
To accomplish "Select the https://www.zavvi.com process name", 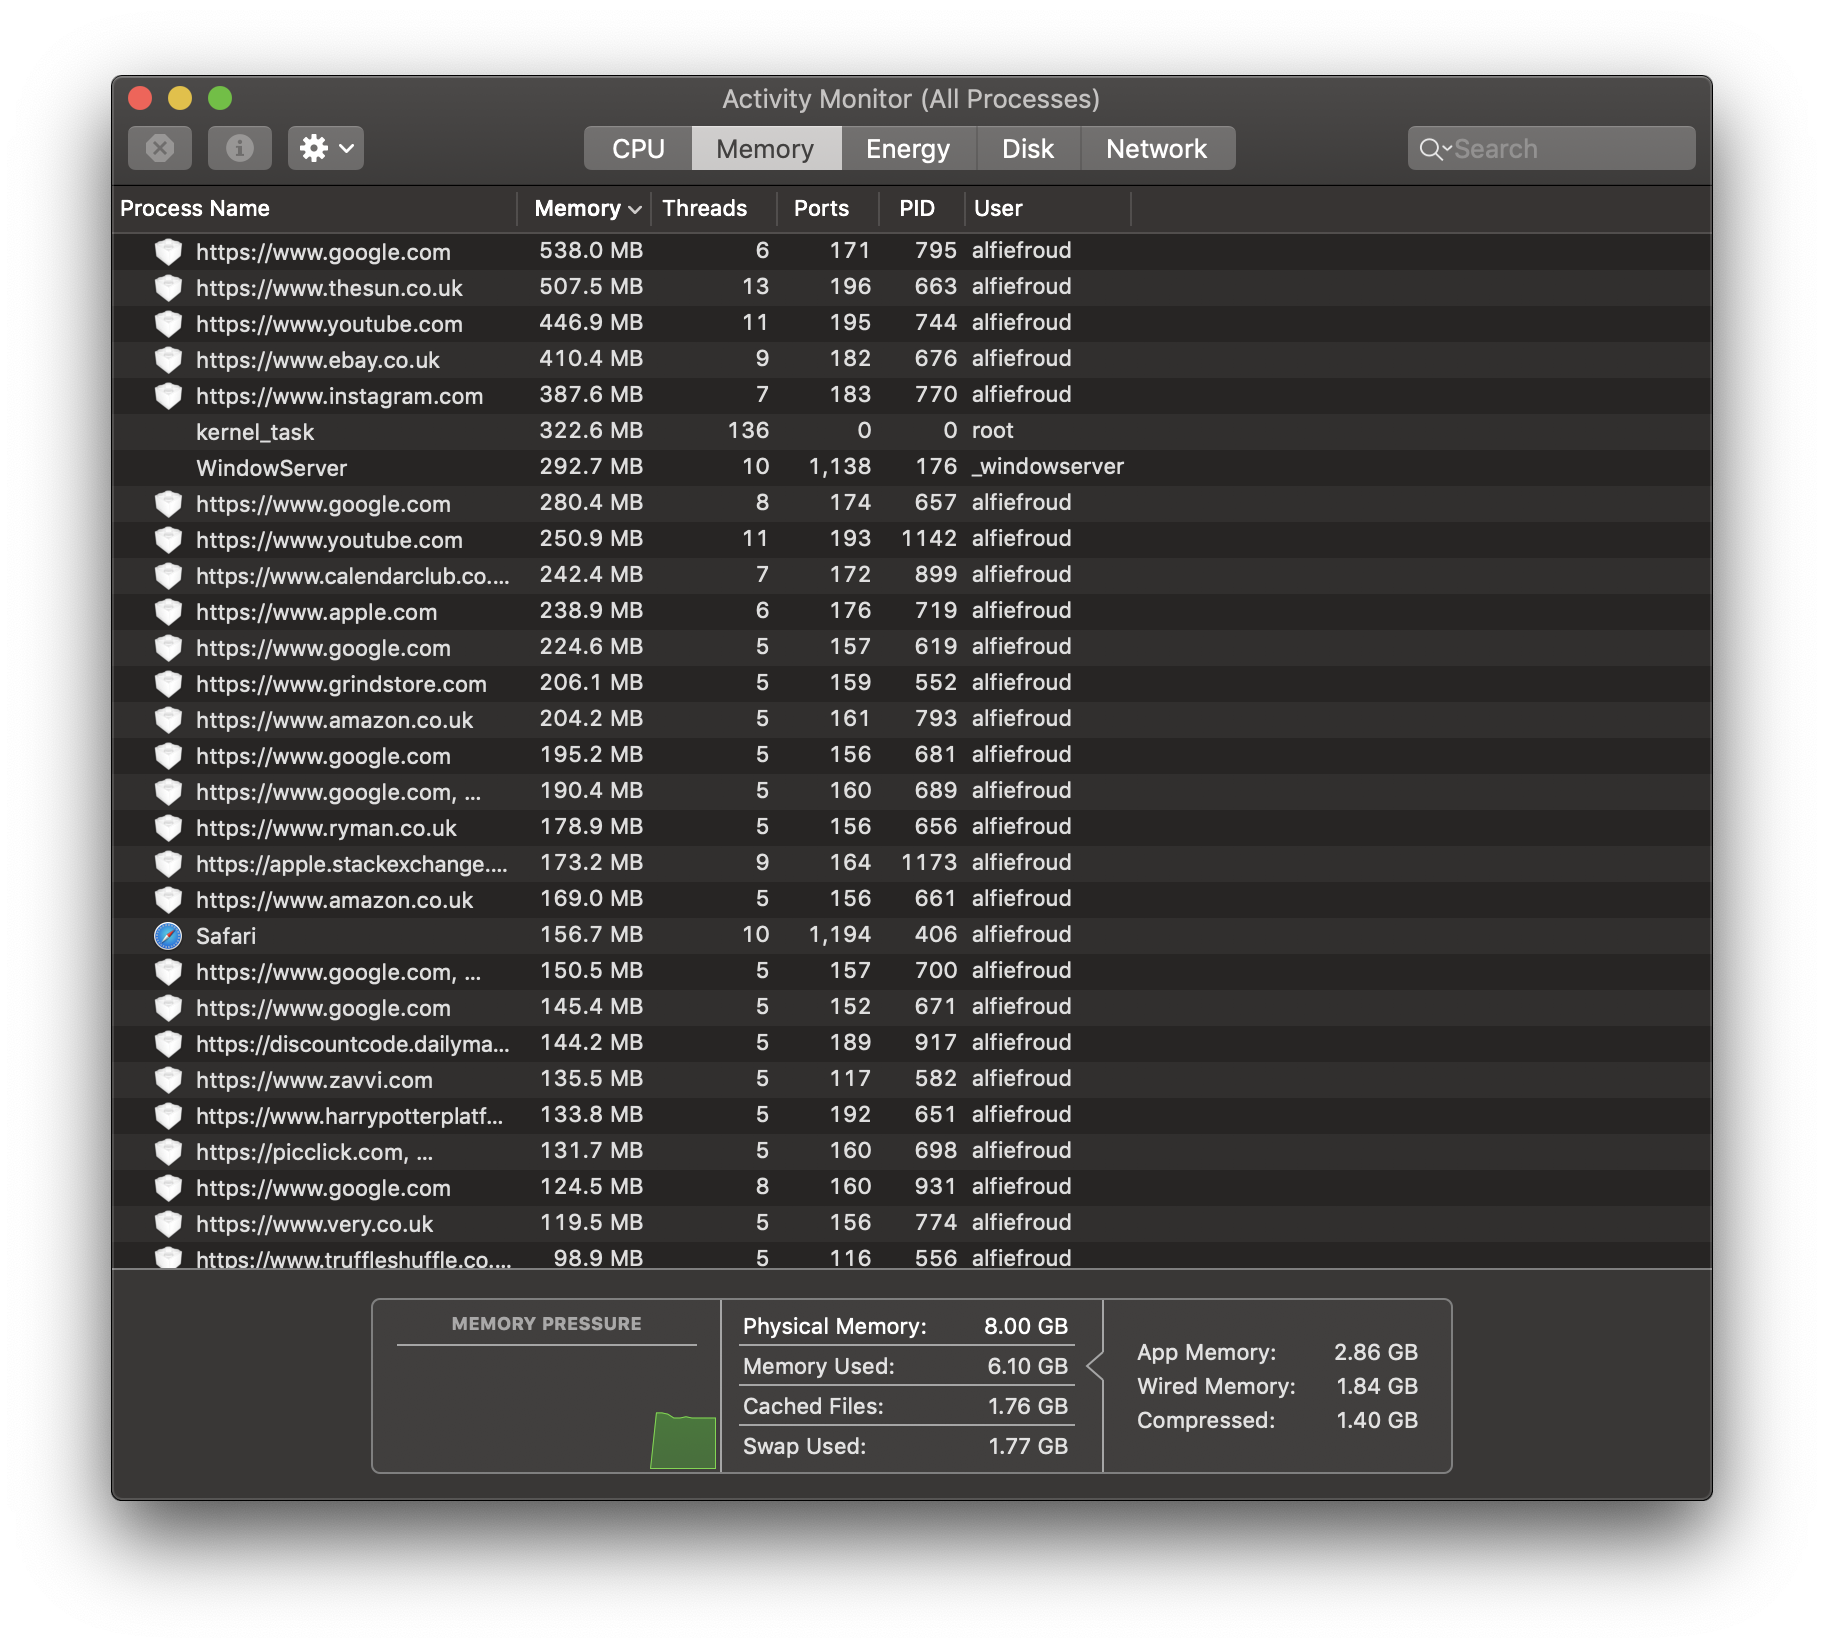I will point(314,1080).
